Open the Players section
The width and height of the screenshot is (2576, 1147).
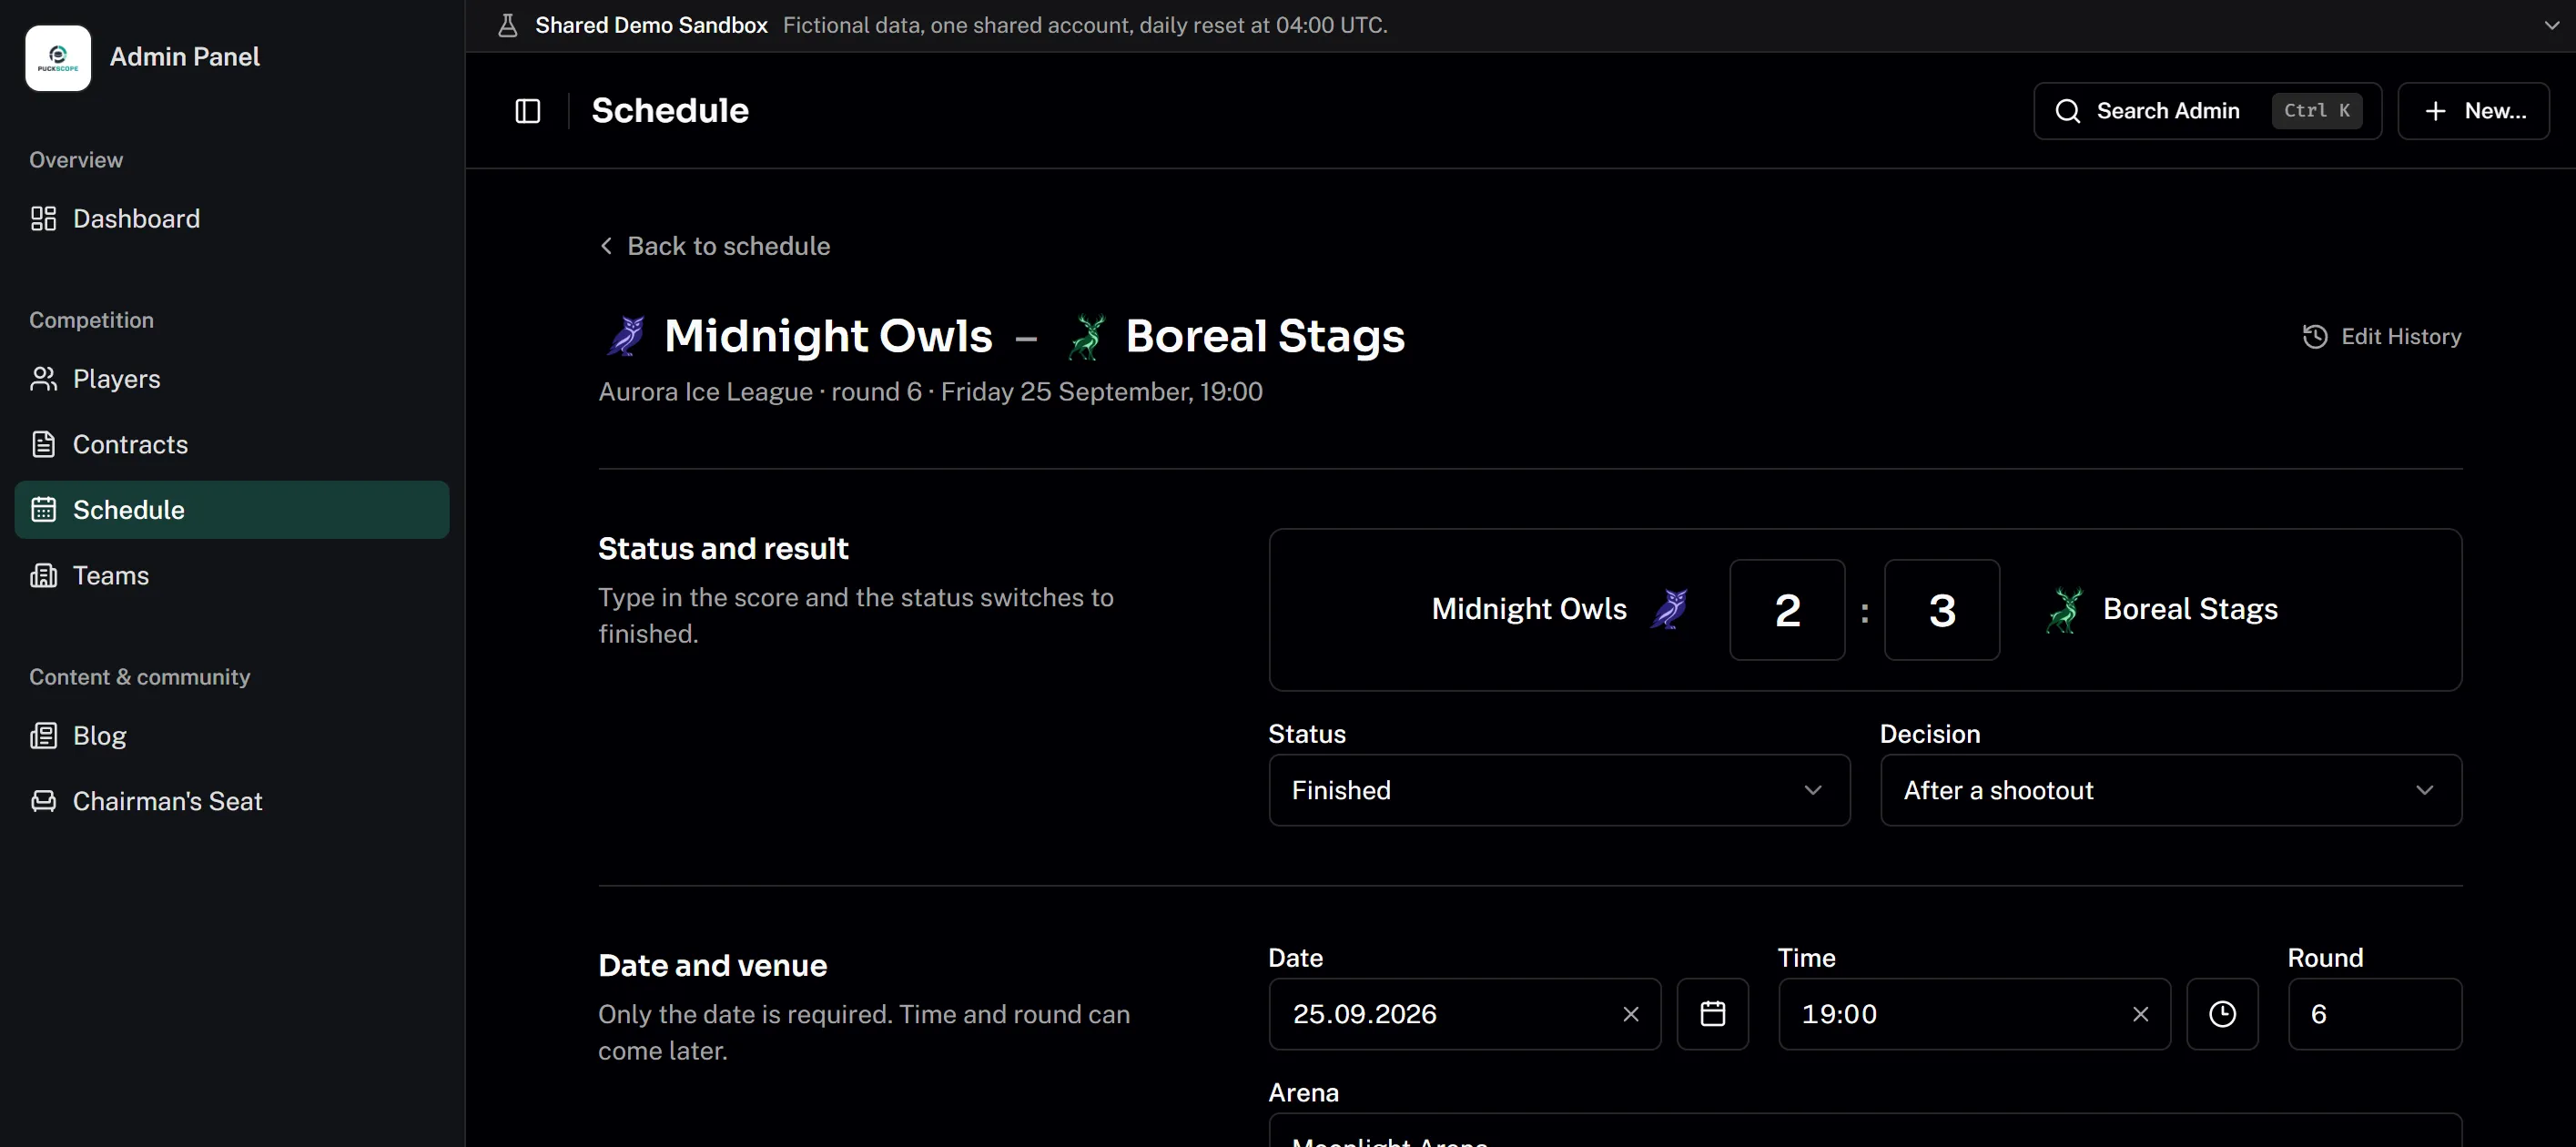point(232,379)
